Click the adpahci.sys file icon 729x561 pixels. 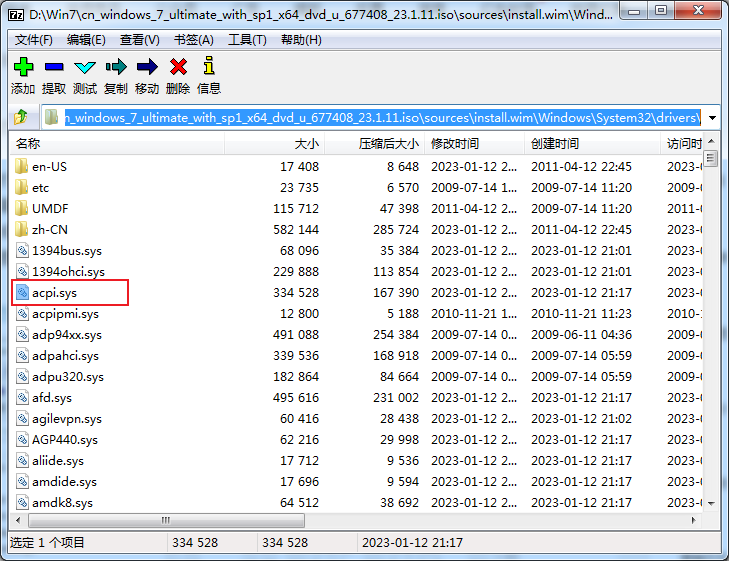coord(22,355)
